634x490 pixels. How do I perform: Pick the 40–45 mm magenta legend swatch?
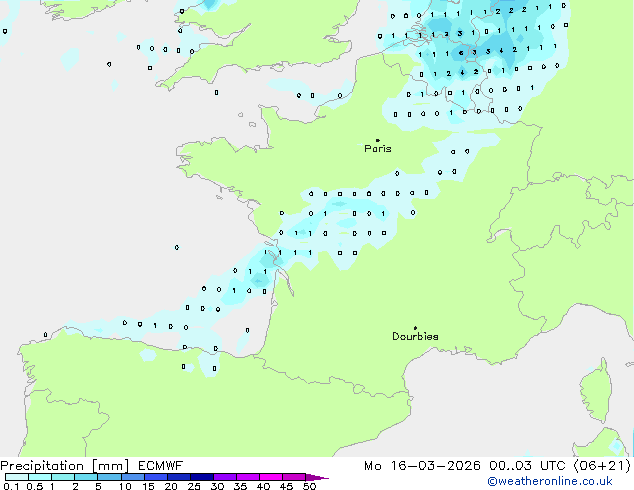(271, 477)
